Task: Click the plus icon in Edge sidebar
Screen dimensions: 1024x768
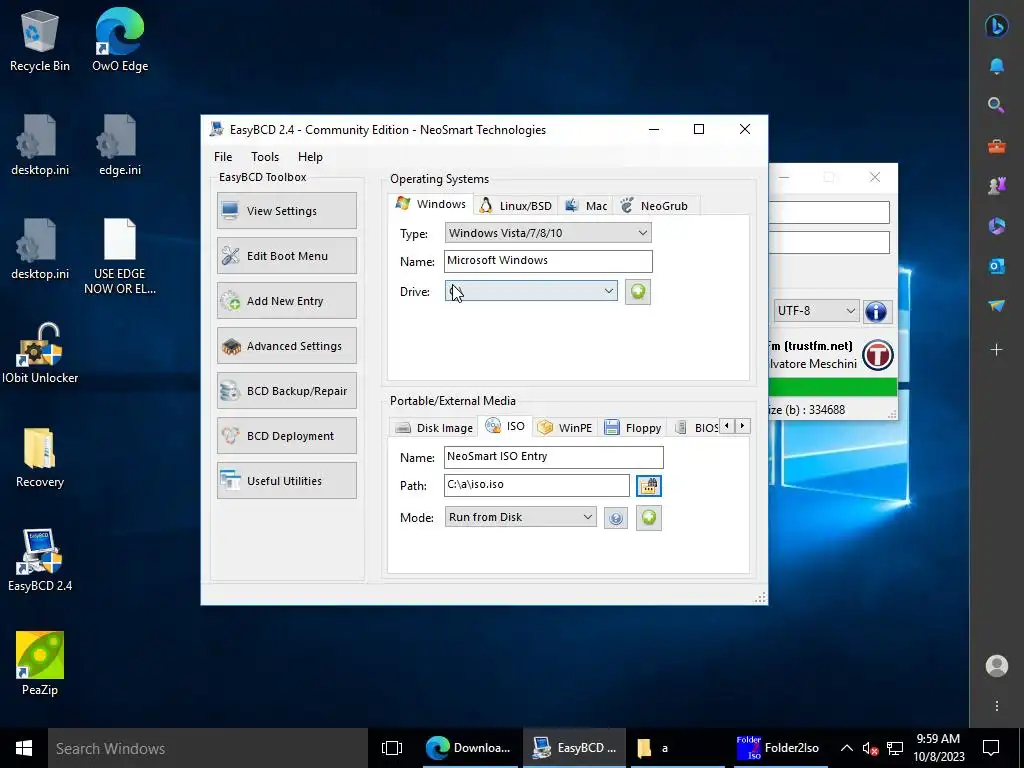Action: click(997, 350)
